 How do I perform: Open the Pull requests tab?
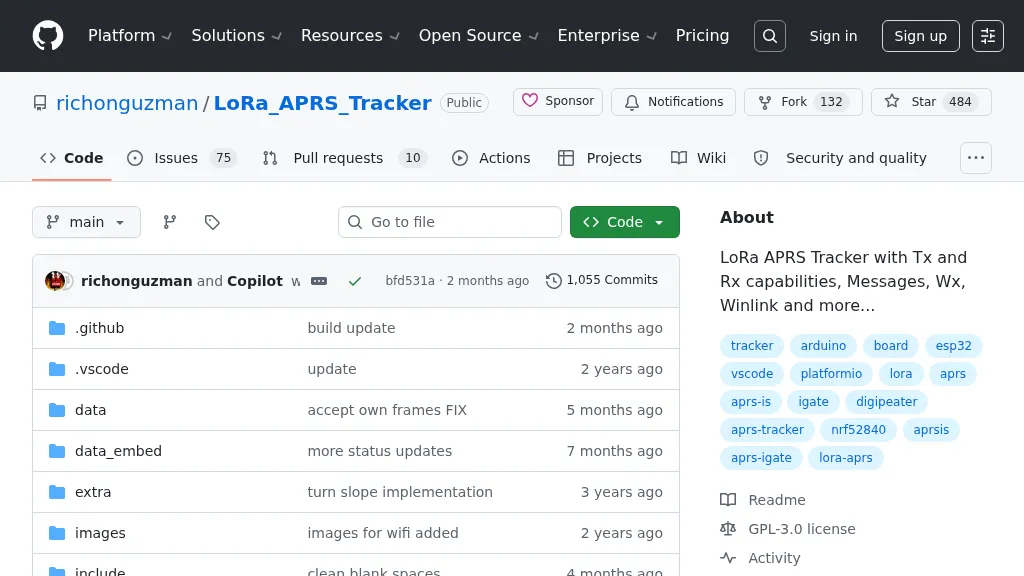pos(345,158)
